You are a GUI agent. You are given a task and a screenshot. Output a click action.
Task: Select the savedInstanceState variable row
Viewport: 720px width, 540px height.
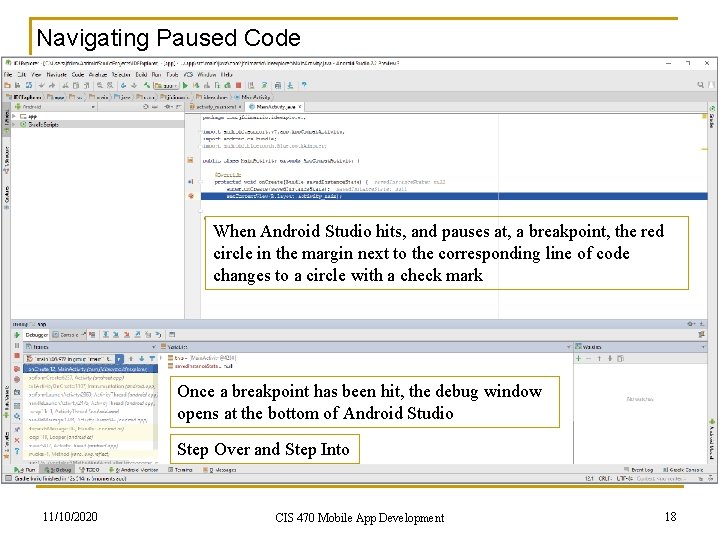pyautogui.click(x=200, y=366)
